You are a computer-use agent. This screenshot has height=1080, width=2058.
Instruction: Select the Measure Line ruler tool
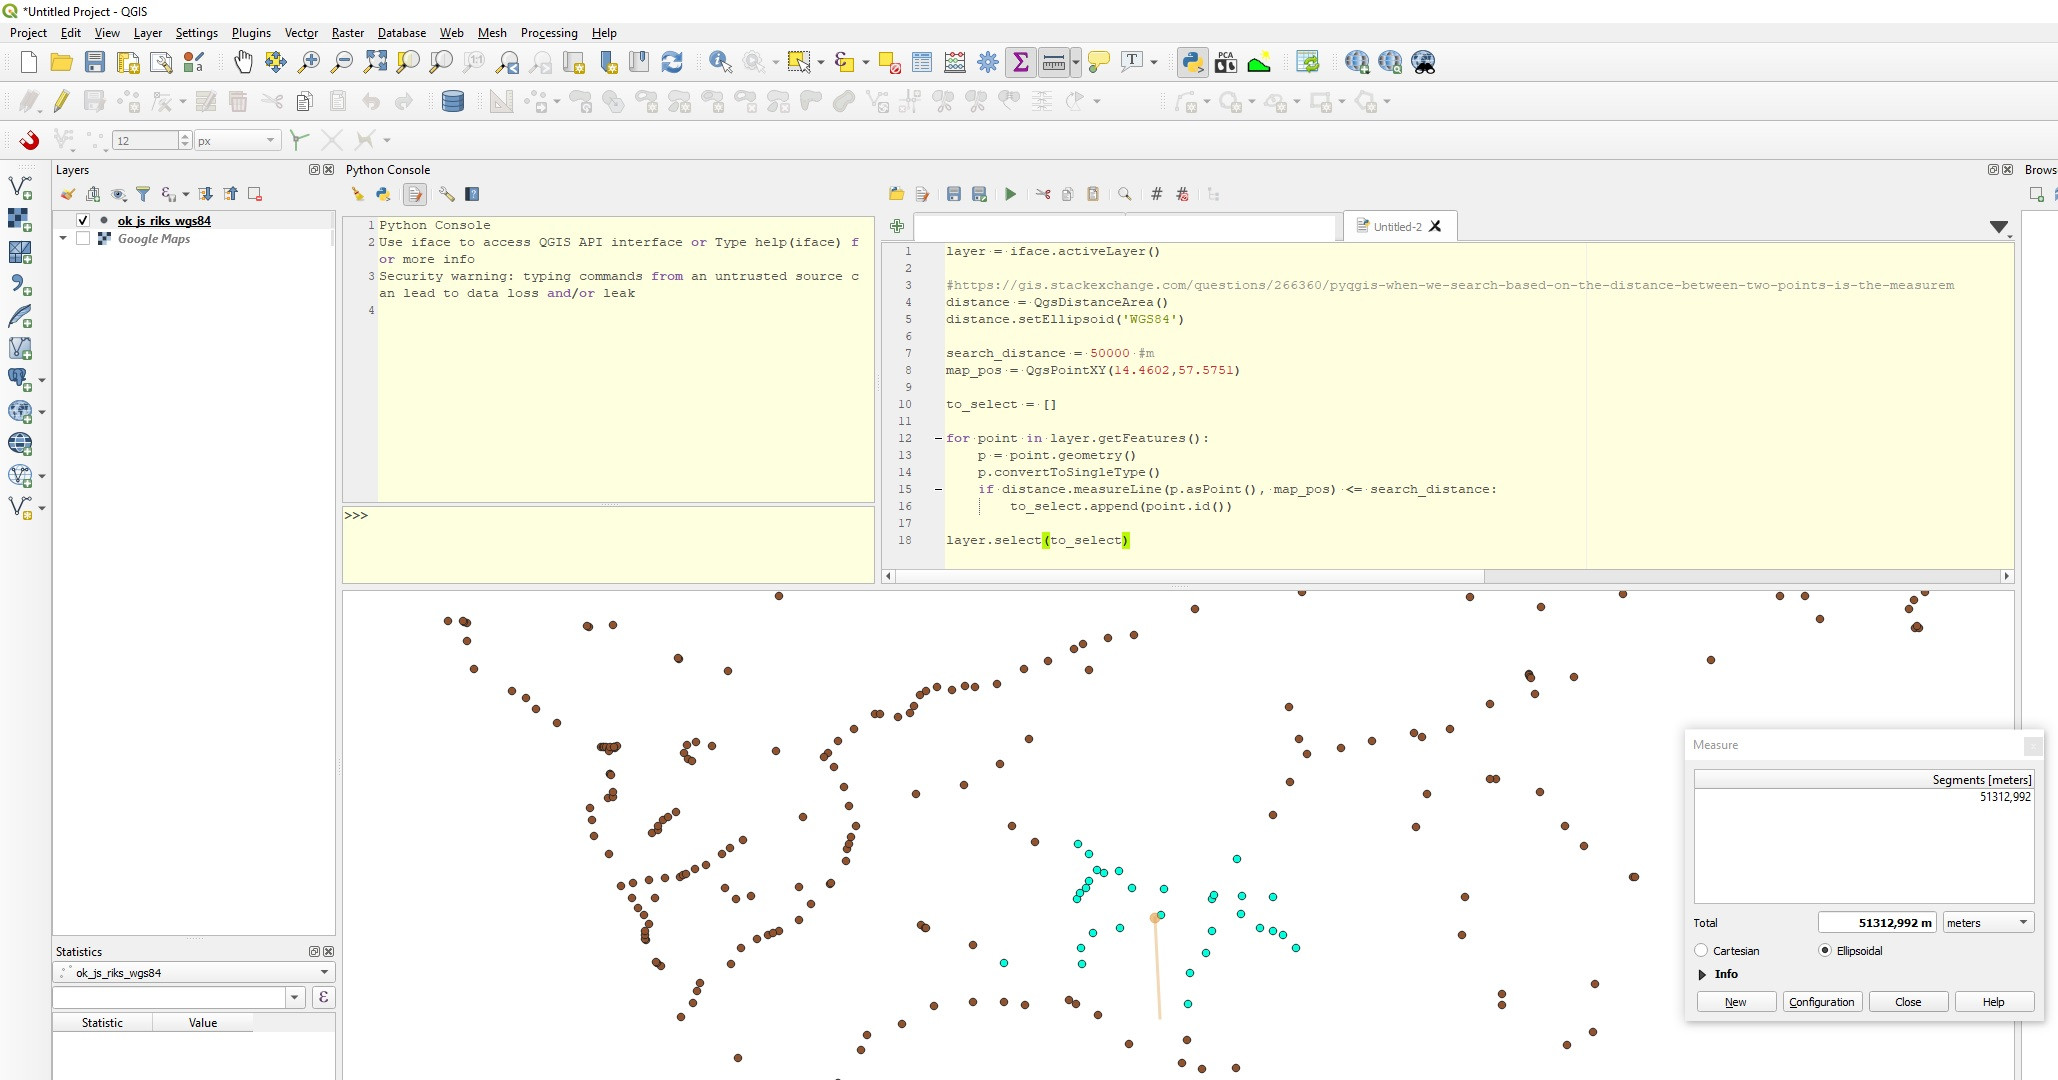(x=1053, y=62)
